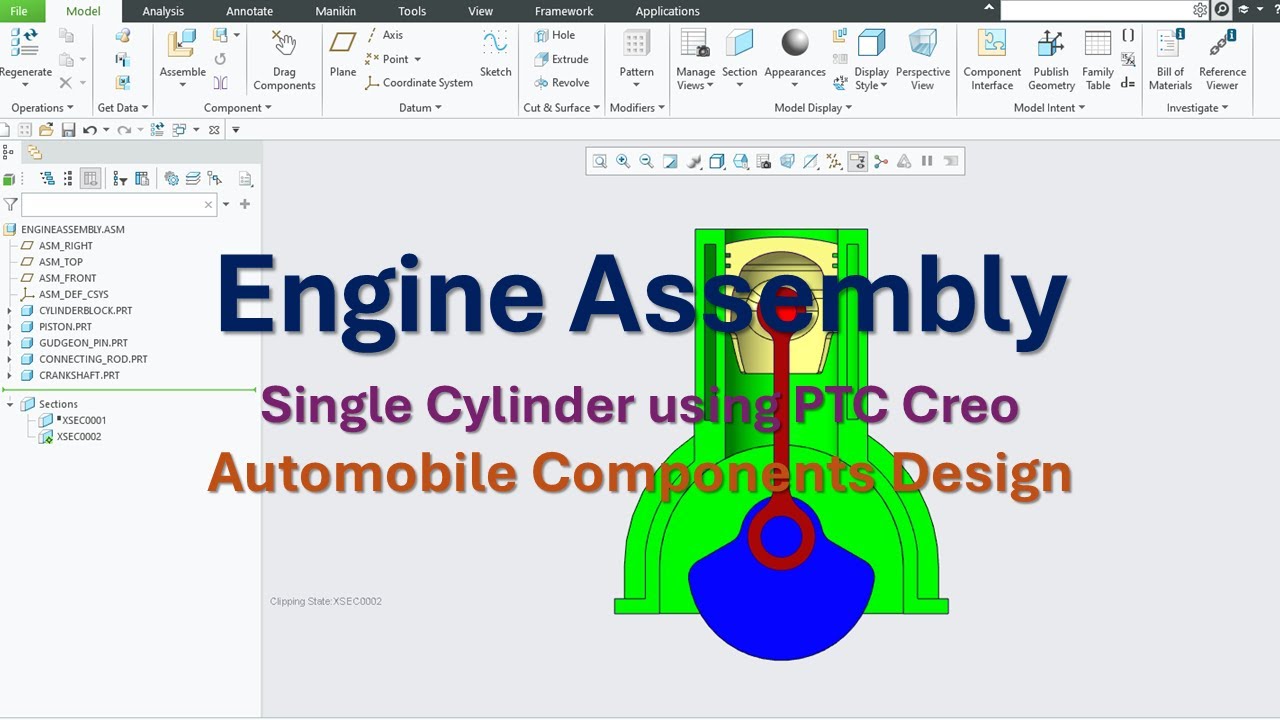Image resolution: width=1280 pixels, height=720 pixels.
Task: Select cross-section XSEC0002
Action: tap(79, 436)
